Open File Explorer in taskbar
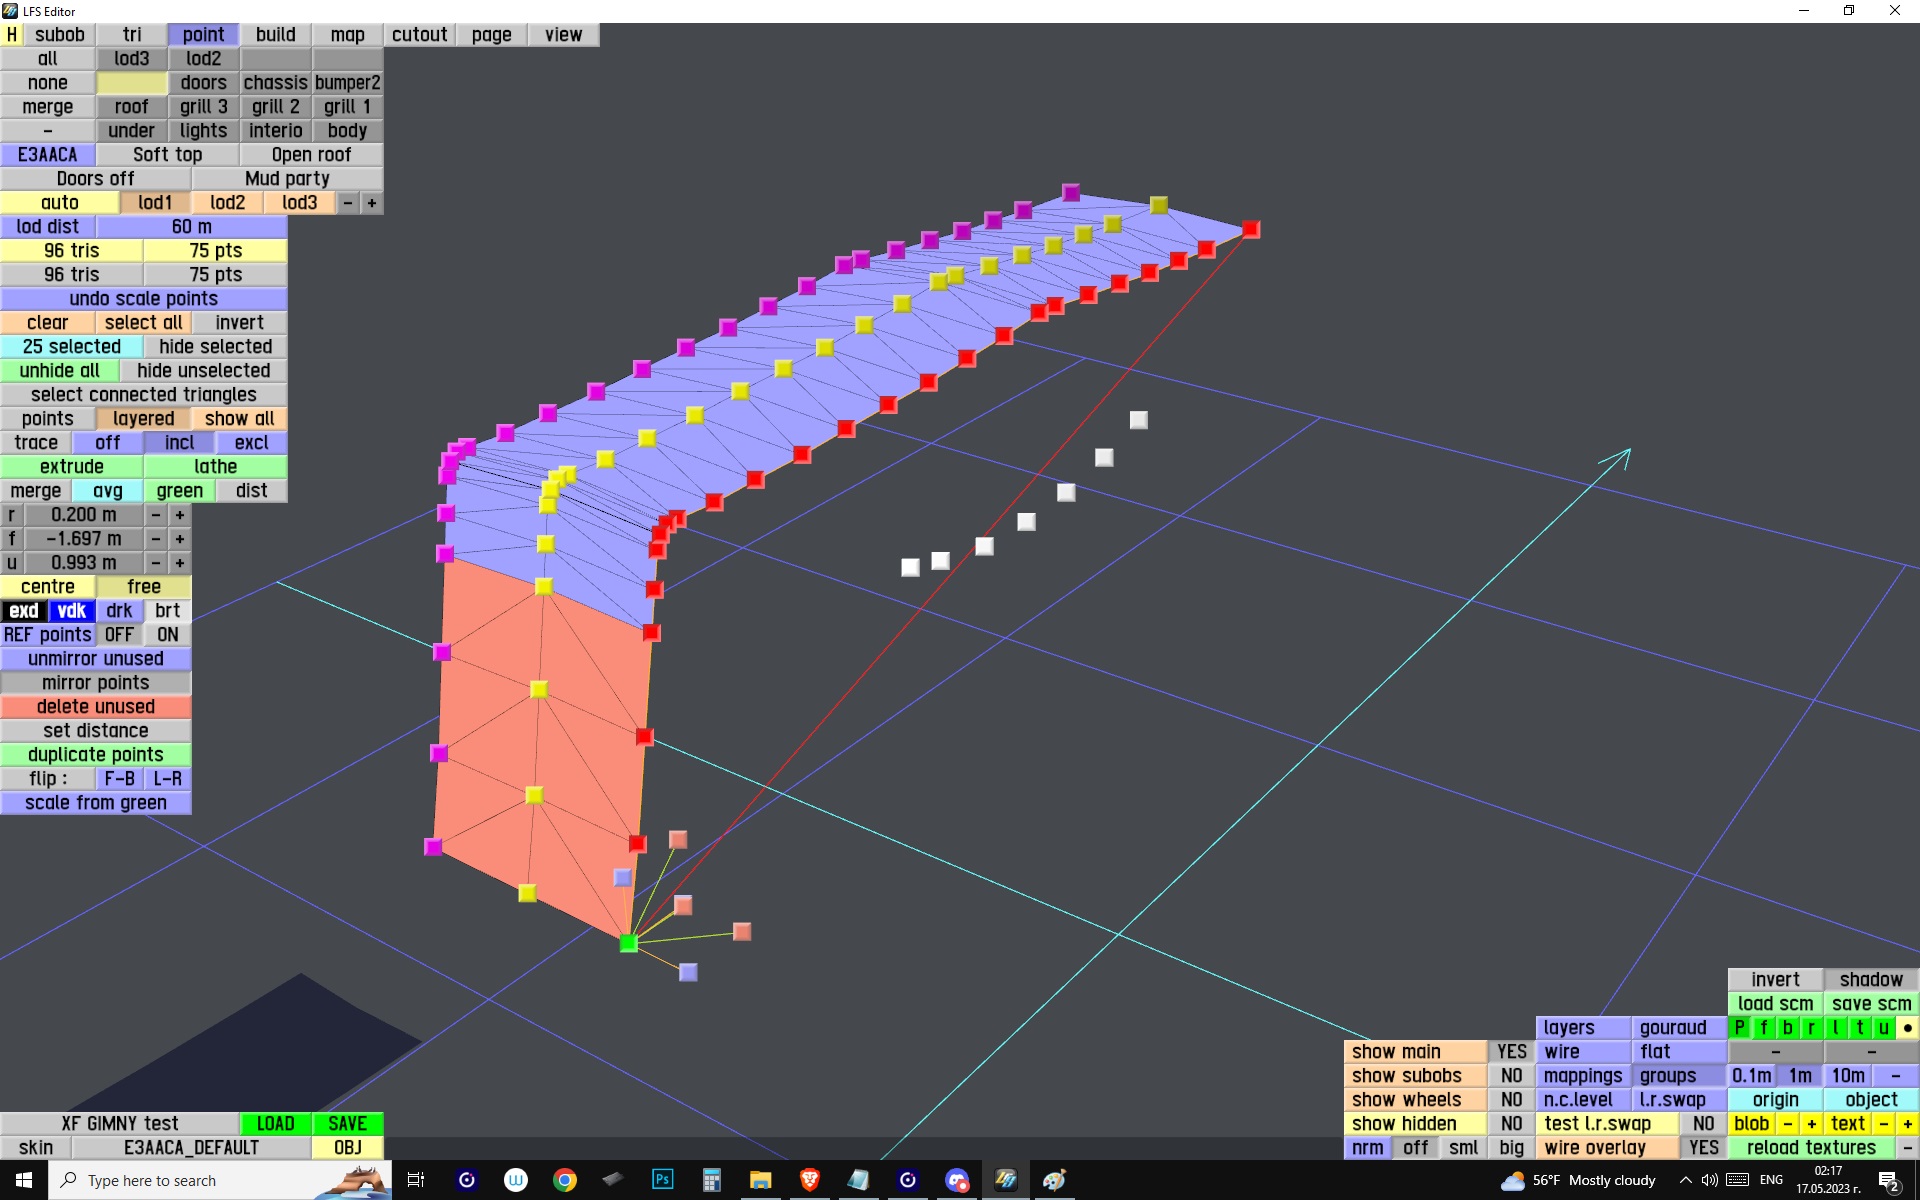The height and width of the screenshot is (1200, 1920). click(760, 1180)
